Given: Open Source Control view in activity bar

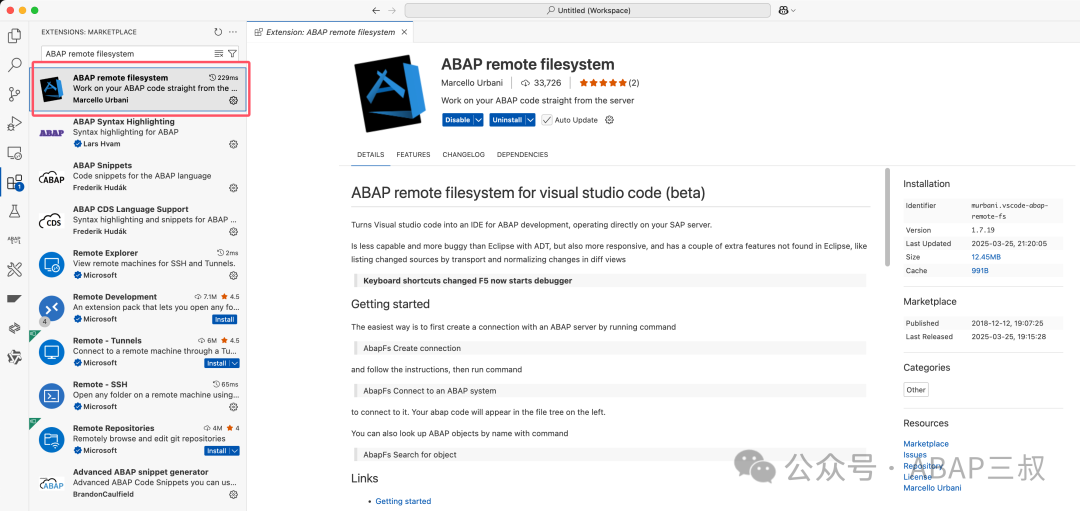Looking at the screenshot, I should [x=14, y=94].
